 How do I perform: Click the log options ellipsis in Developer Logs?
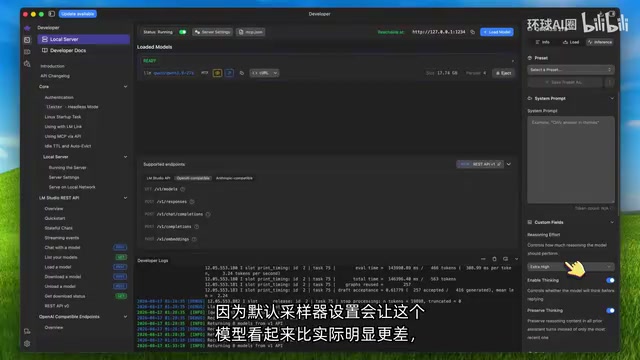[x=483, y=259]
